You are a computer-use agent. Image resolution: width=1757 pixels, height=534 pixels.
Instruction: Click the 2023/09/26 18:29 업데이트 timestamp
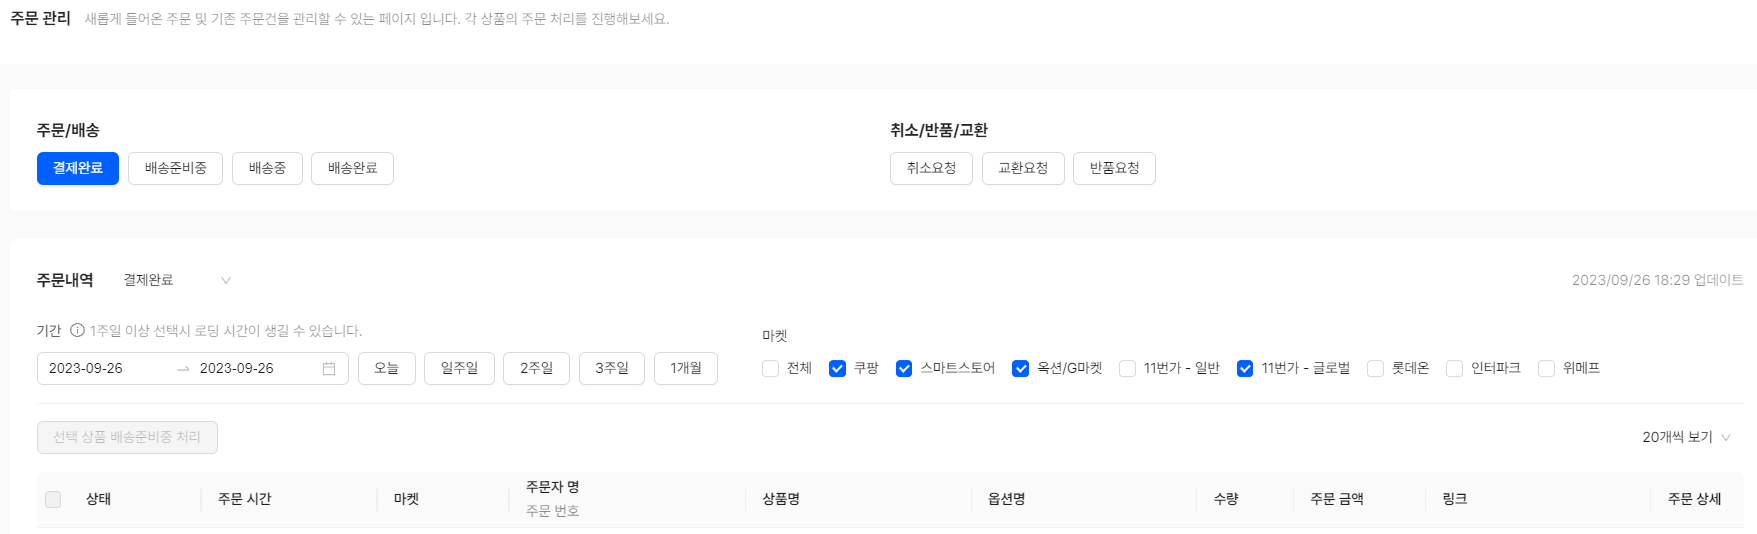point(1657,280)
